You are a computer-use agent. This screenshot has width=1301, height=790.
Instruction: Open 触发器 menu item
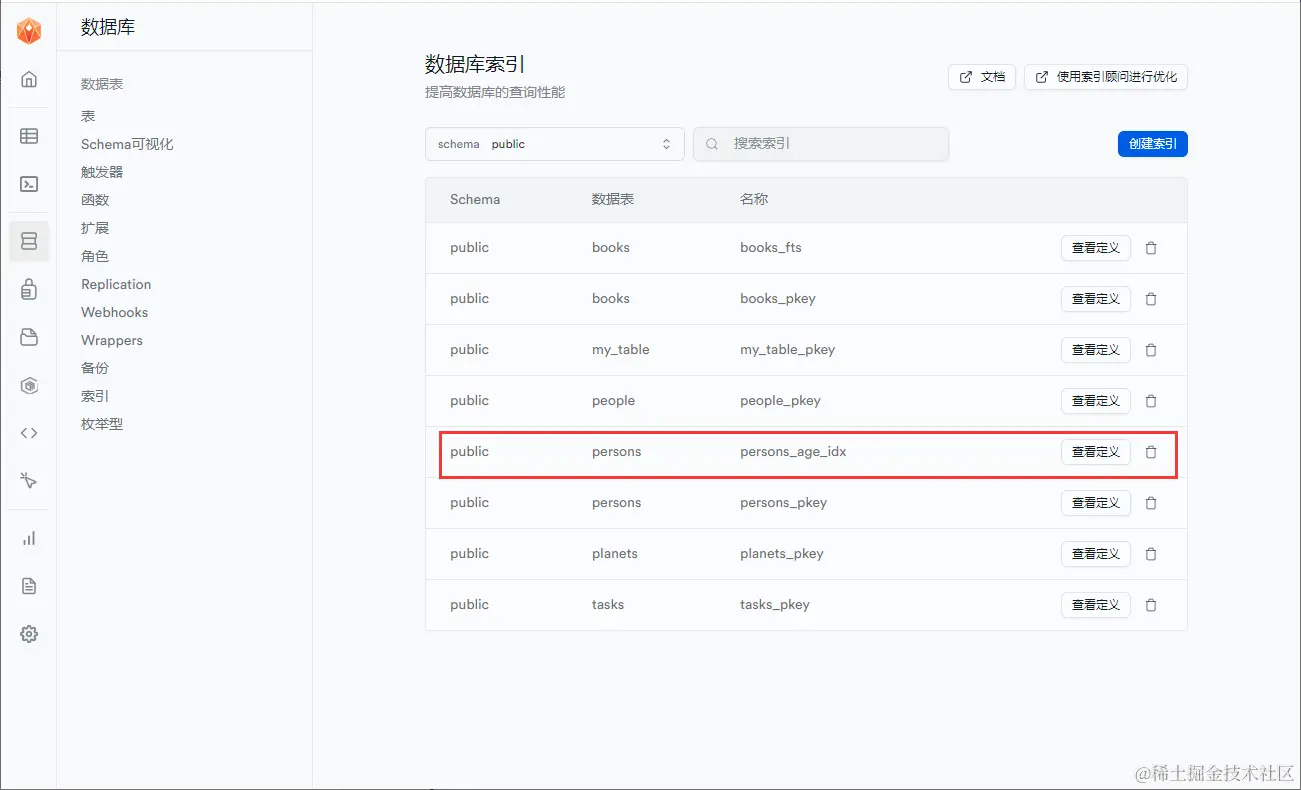coord(102,172)
